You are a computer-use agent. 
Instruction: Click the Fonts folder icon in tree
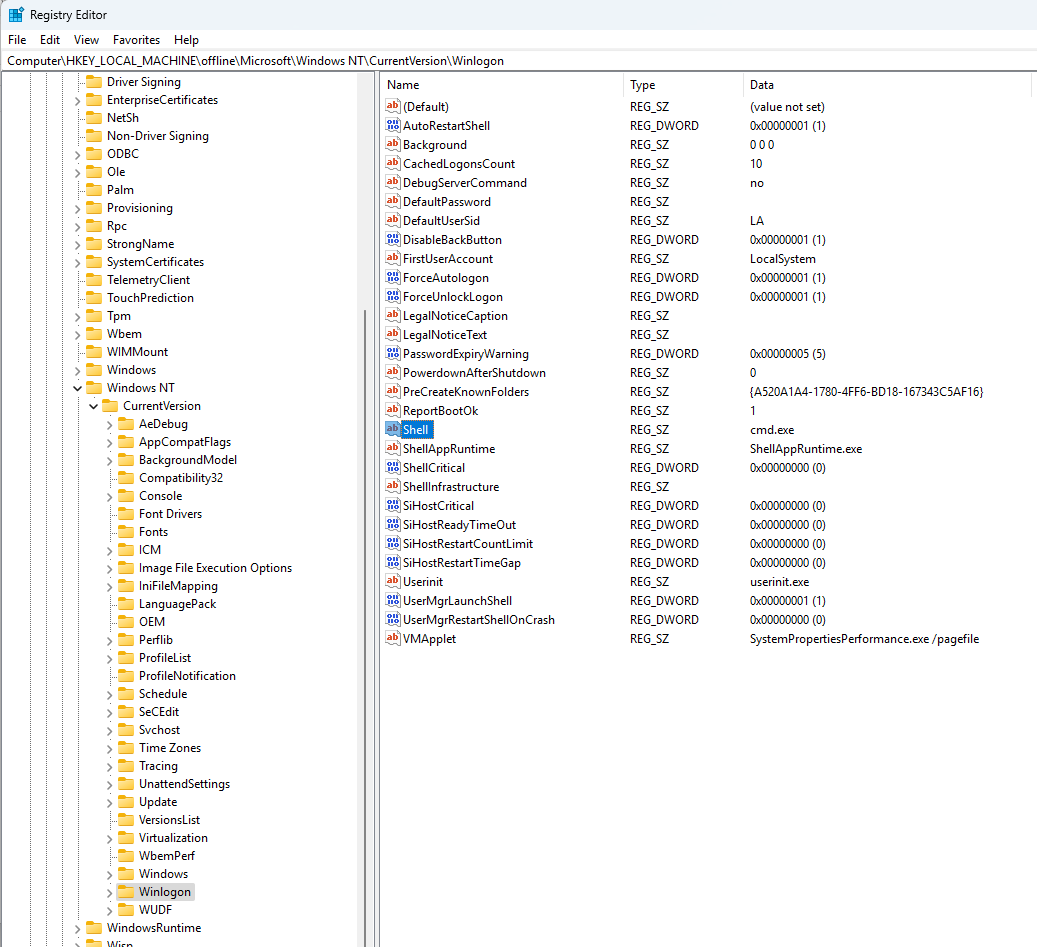pos(126,532)
